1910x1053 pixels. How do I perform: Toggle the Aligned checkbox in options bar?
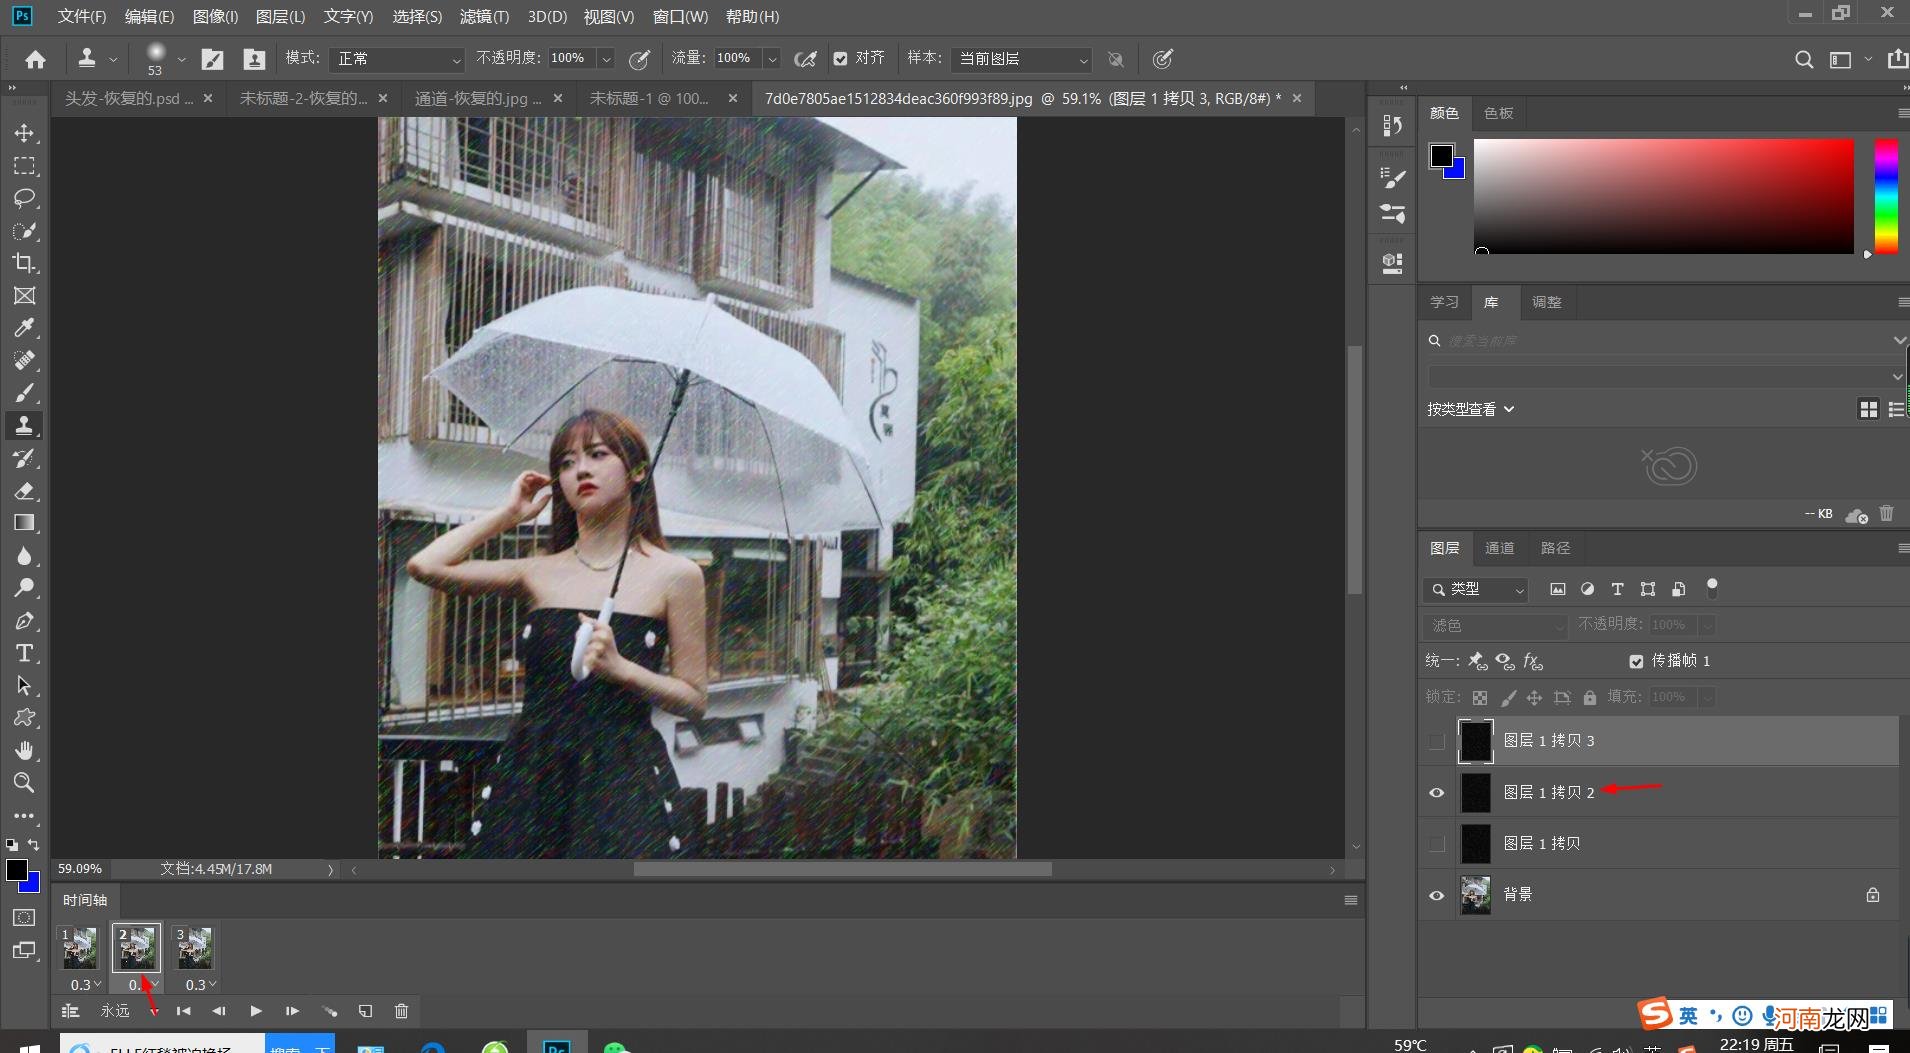pyautogui.click(x=840, y=59)
